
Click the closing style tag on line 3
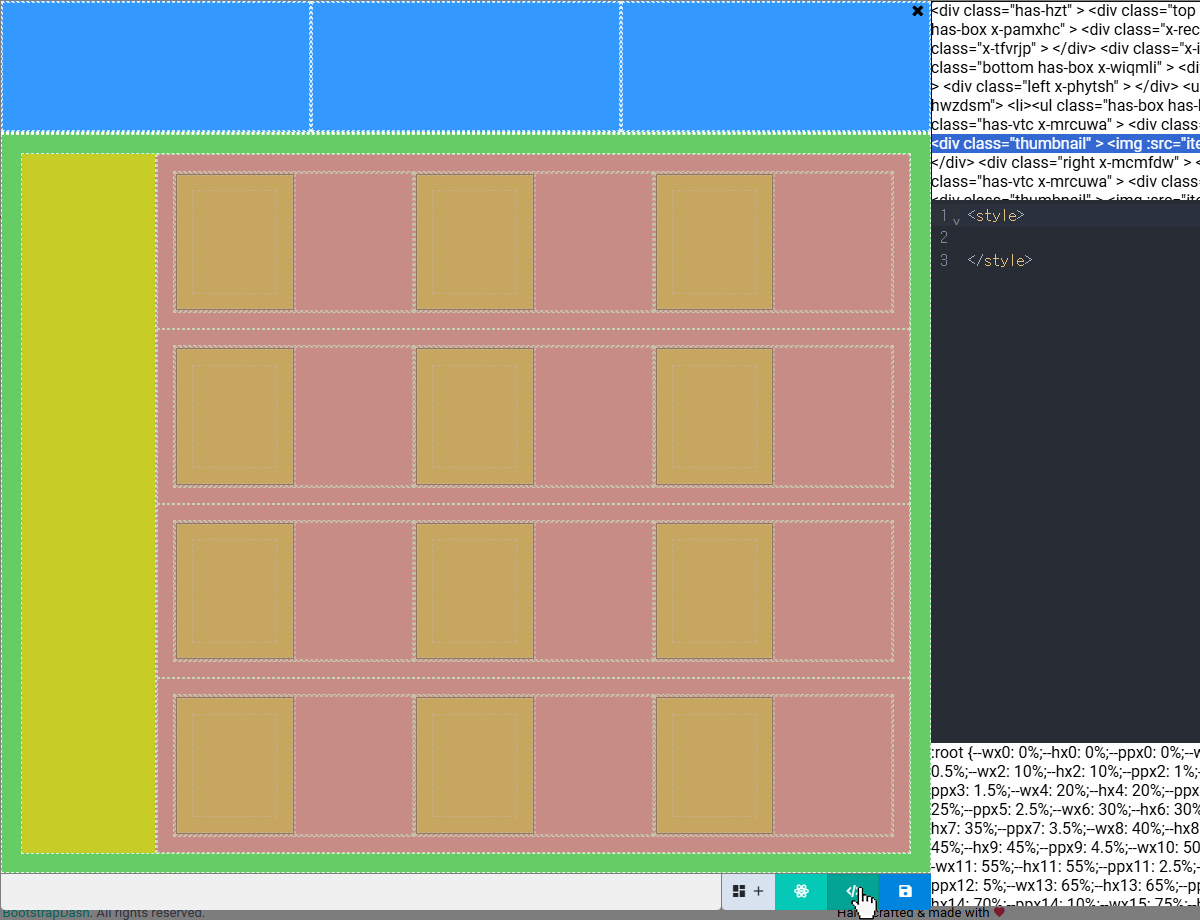coord(999,260)
